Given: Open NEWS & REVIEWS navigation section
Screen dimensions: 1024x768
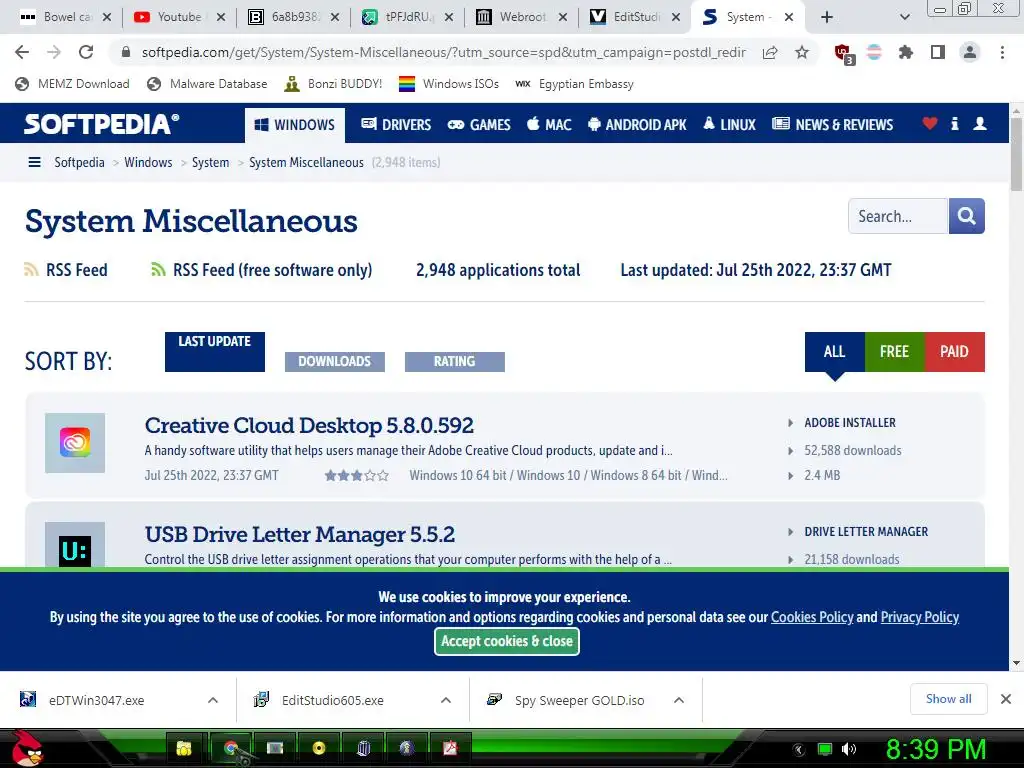Looking at the screenshot, I should (x=832, y=124).
